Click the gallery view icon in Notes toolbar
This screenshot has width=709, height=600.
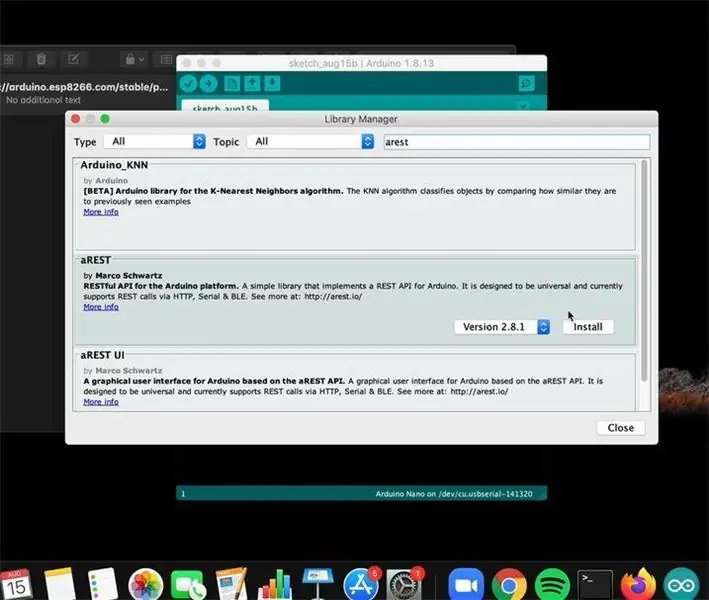click(9, 59)
